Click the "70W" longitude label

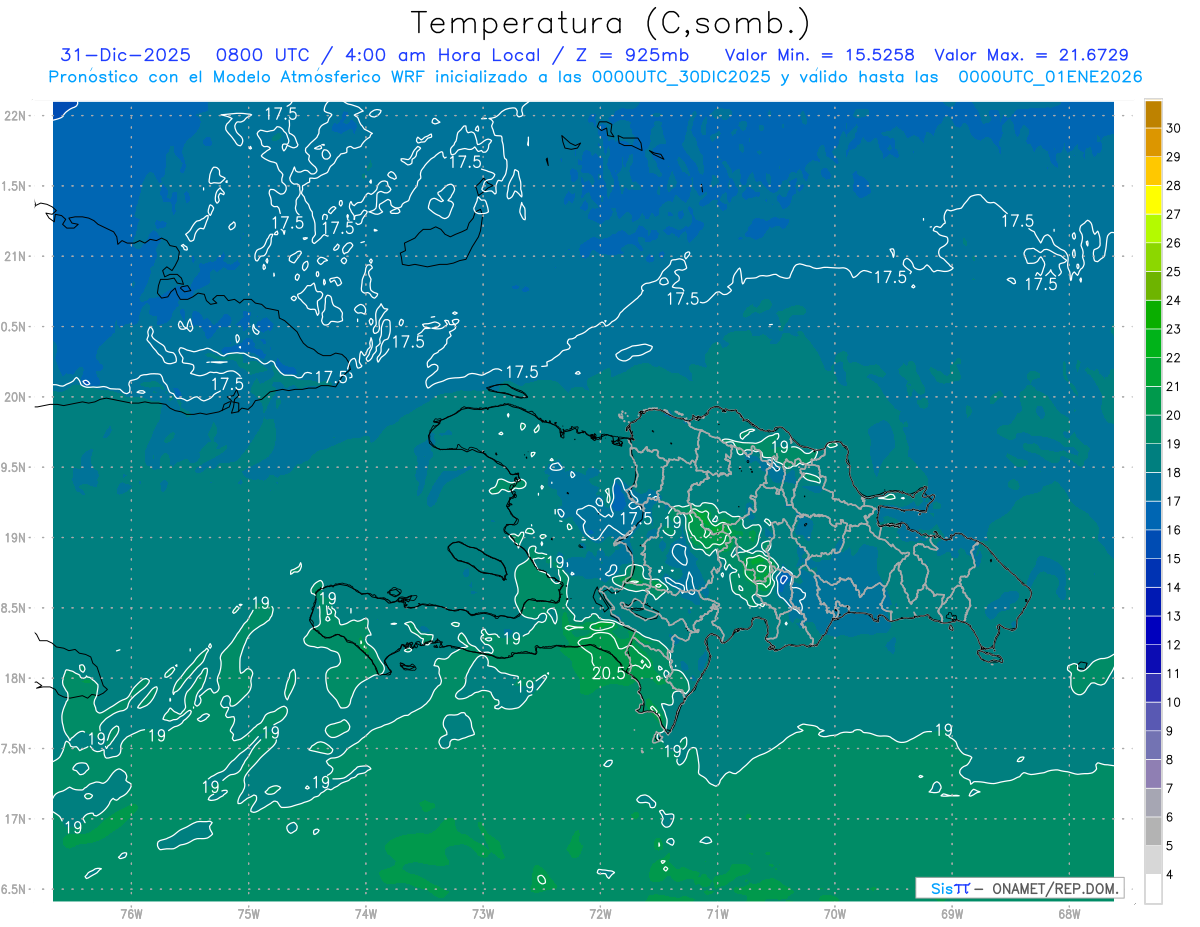[x=834, y=914]
